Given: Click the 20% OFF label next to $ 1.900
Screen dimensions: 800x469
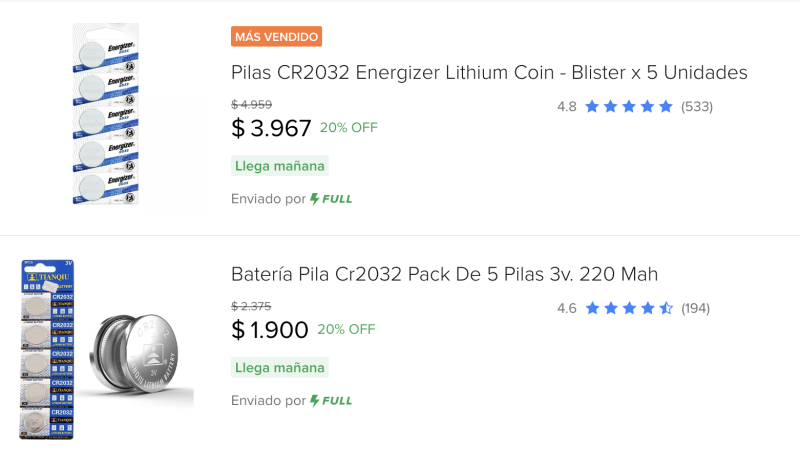Looking at the screenshot, I should pos(346,329).
